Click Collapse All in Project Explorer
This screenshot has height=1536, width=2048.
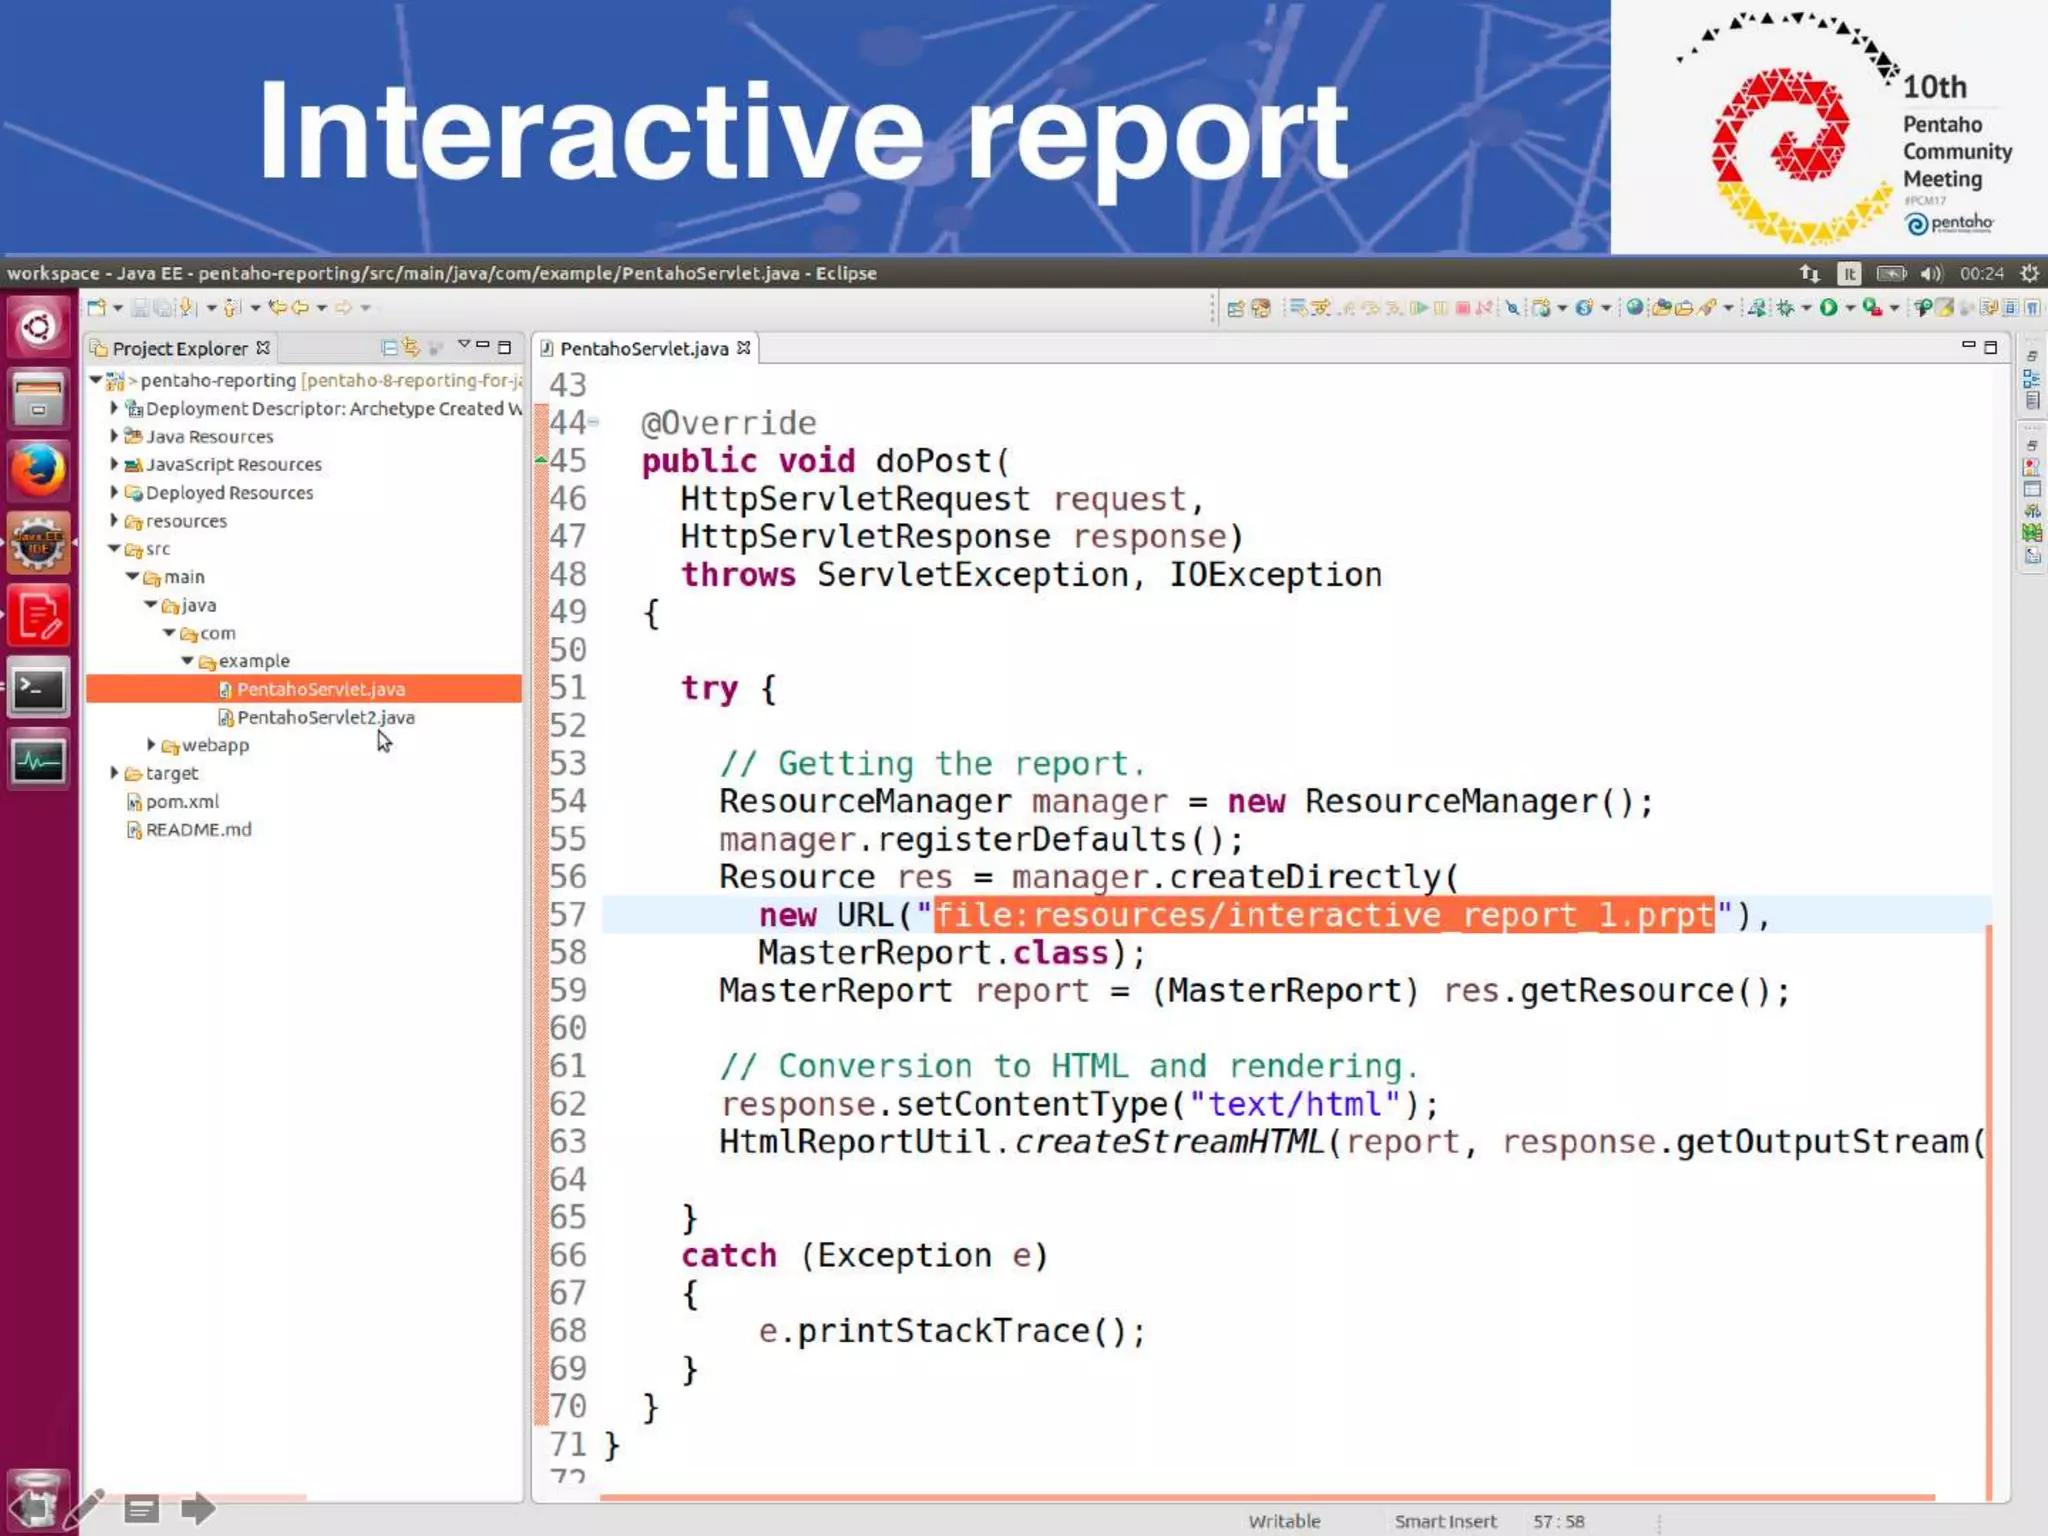[x=389, y=348]
